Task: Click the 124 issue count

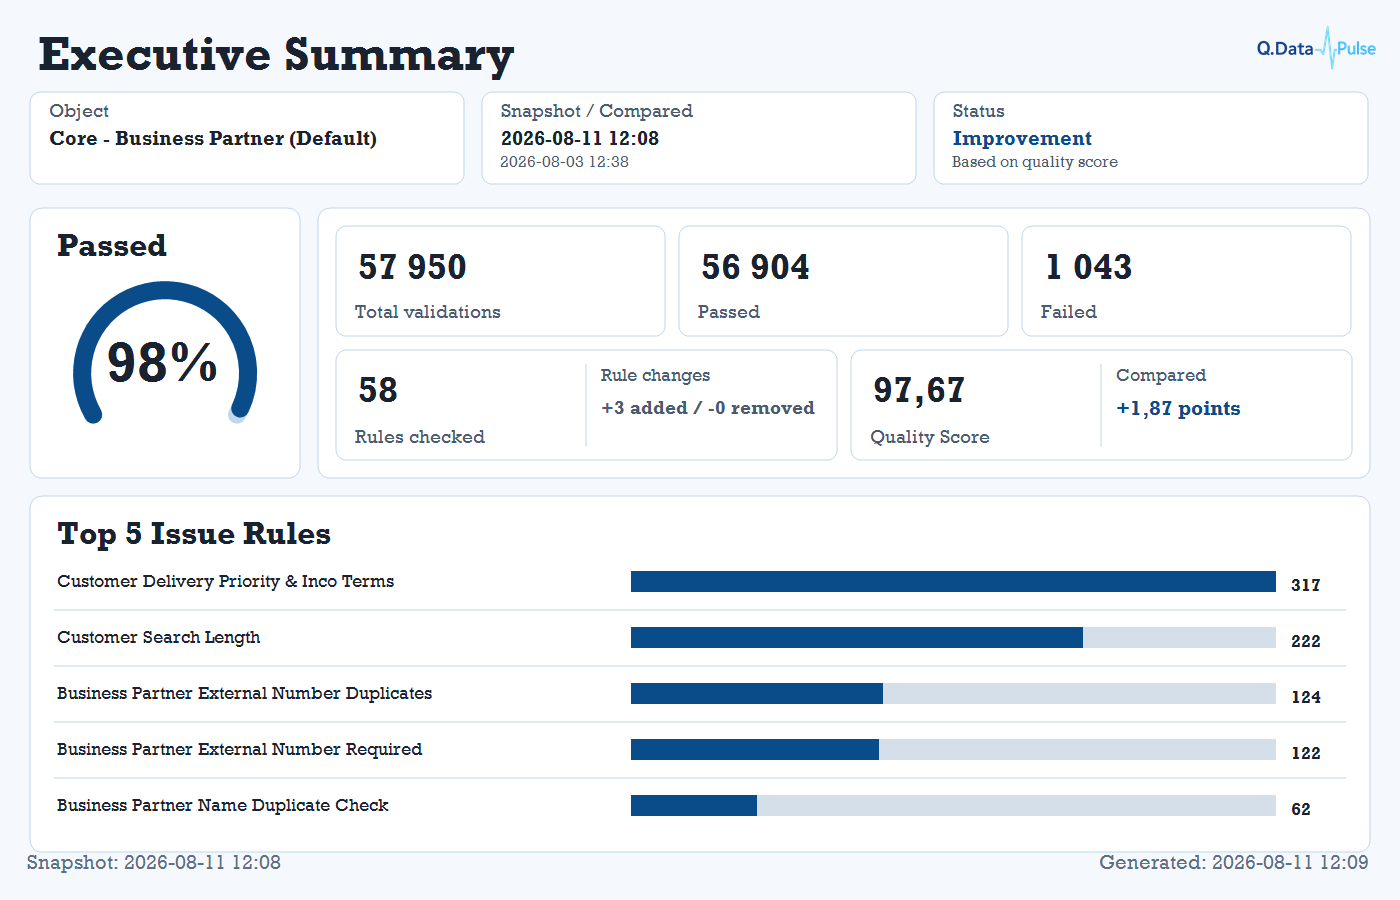Action: [1306, 697]
